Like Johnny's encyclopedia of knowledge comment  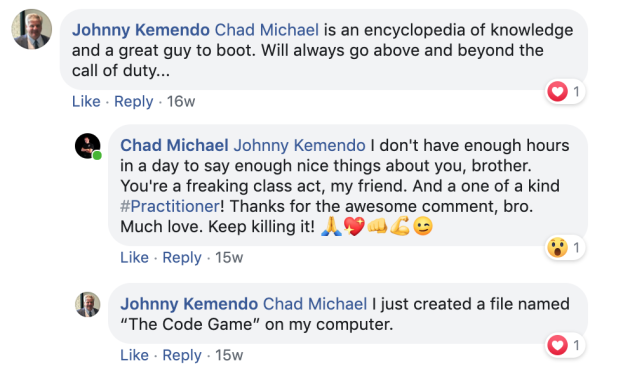[86, 101]
